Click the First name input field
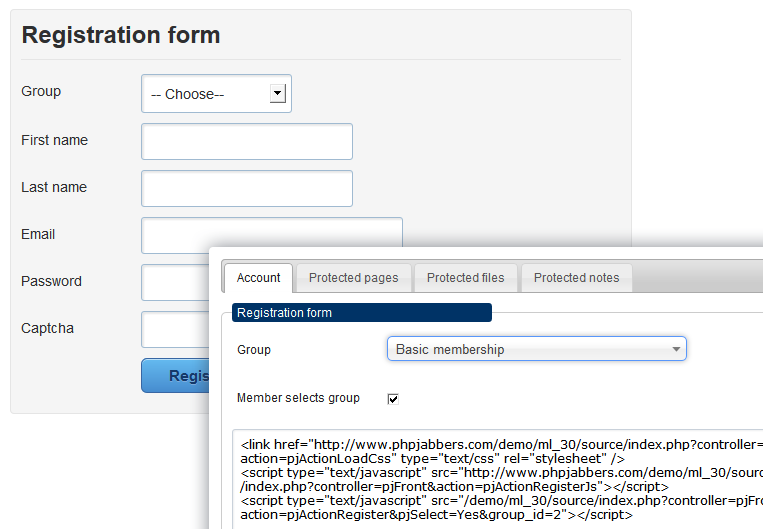 click(247, 142)
